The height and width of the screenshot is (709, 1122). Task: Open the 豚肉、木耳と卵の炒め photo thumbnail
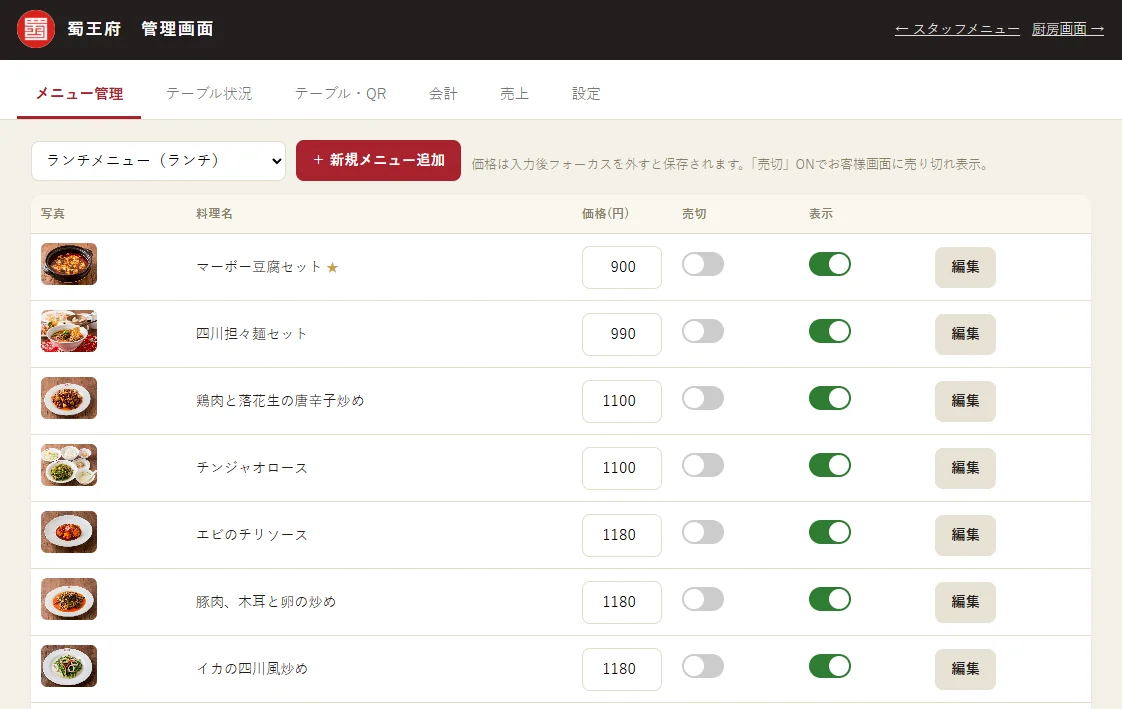click(x=69, y=599)
